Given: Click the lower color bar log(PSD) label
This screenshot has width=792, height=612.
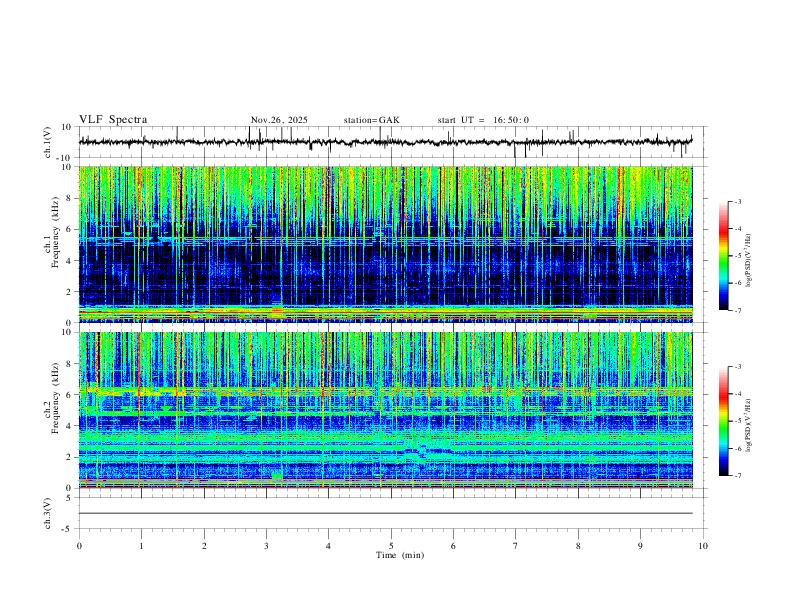Looking at the screenshot, I should 749,425.
